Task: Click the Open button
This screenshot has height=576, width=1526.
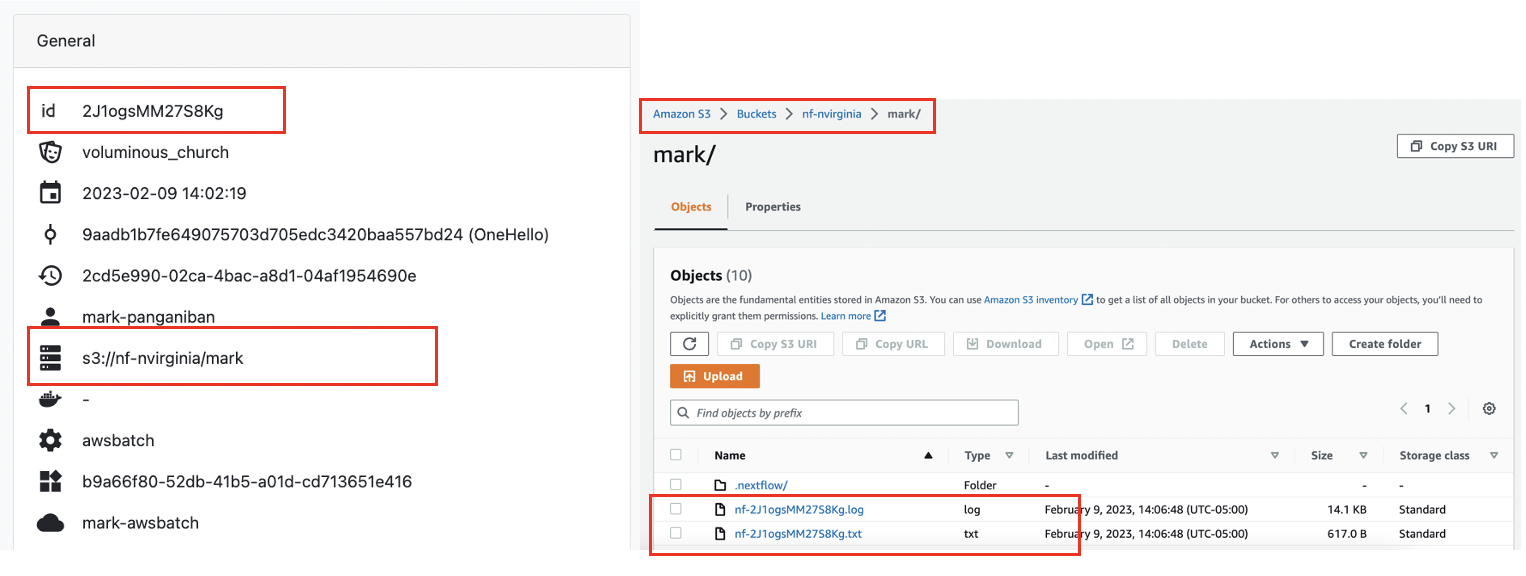Action: [x=1109, y=344]
